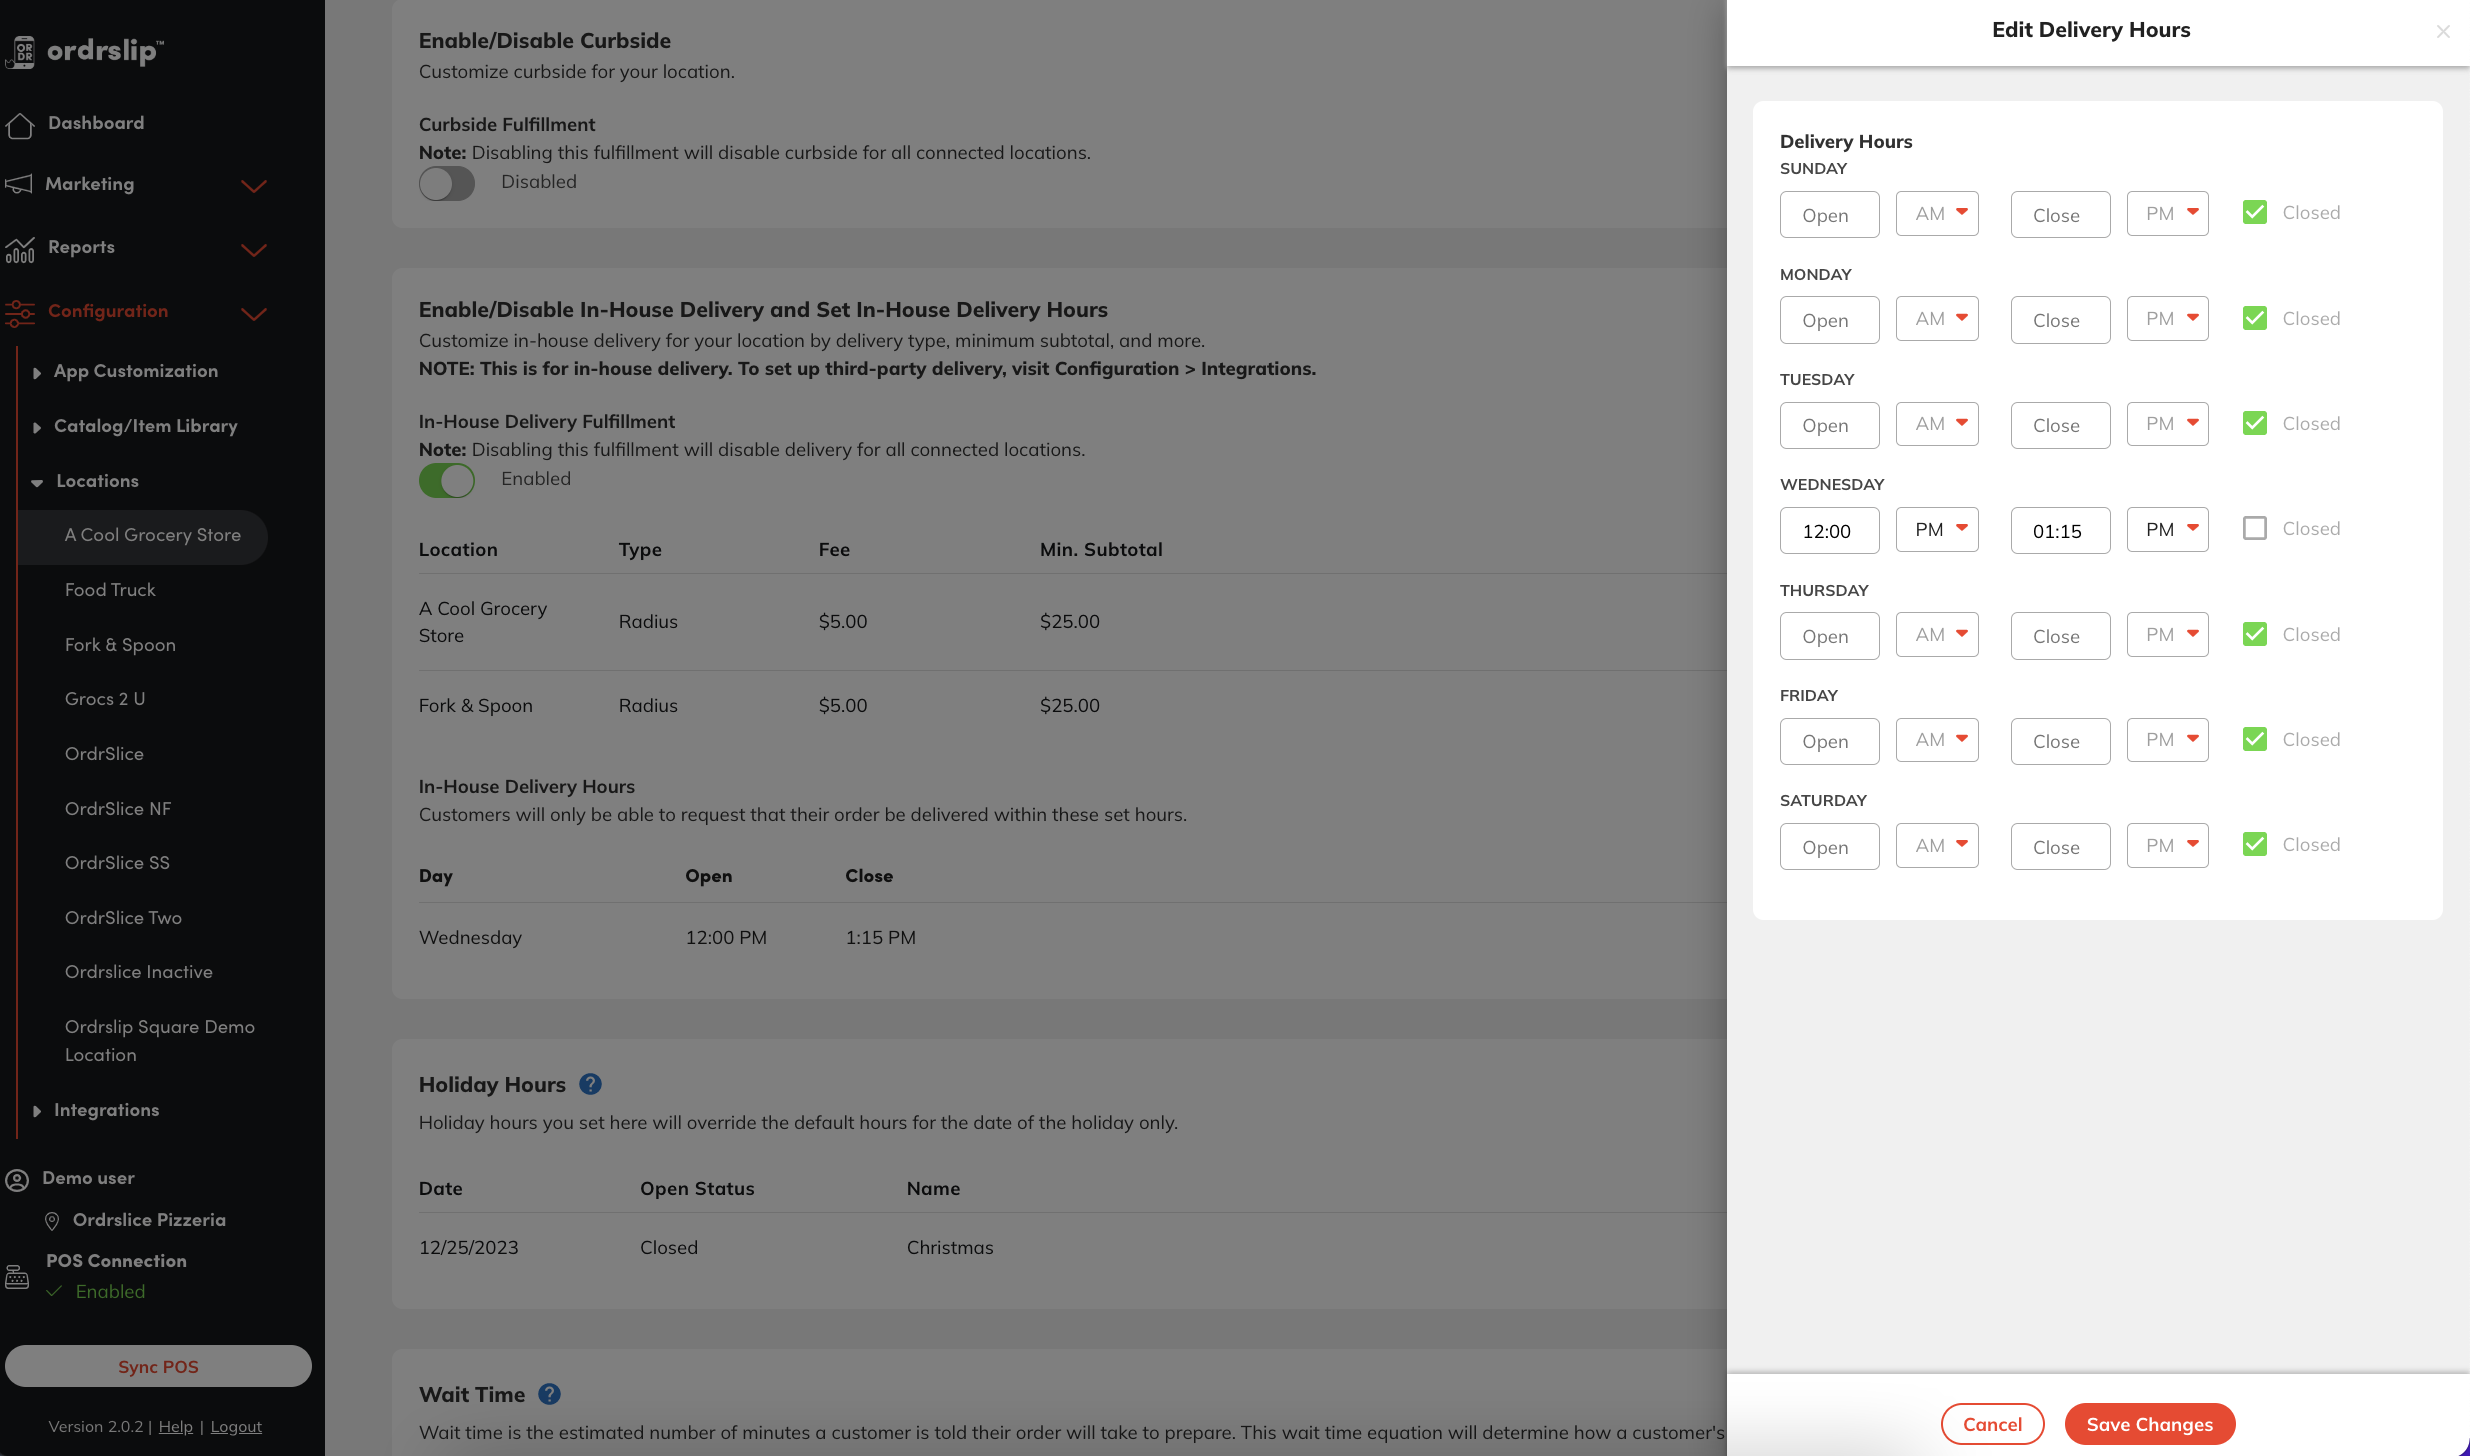
Task: Expand the Marketing menu chevron
Action: 254,186
